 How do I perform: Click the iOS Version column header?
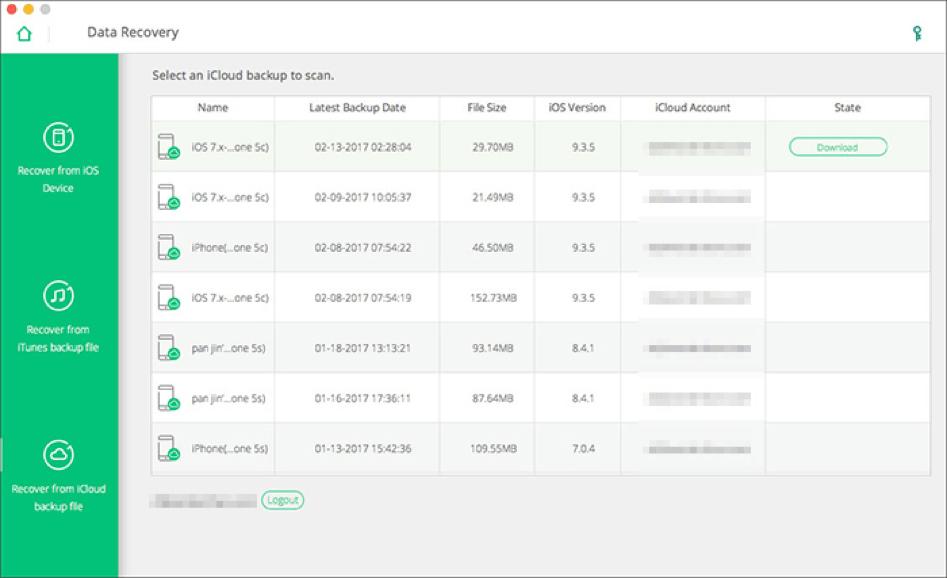(576, 107)
